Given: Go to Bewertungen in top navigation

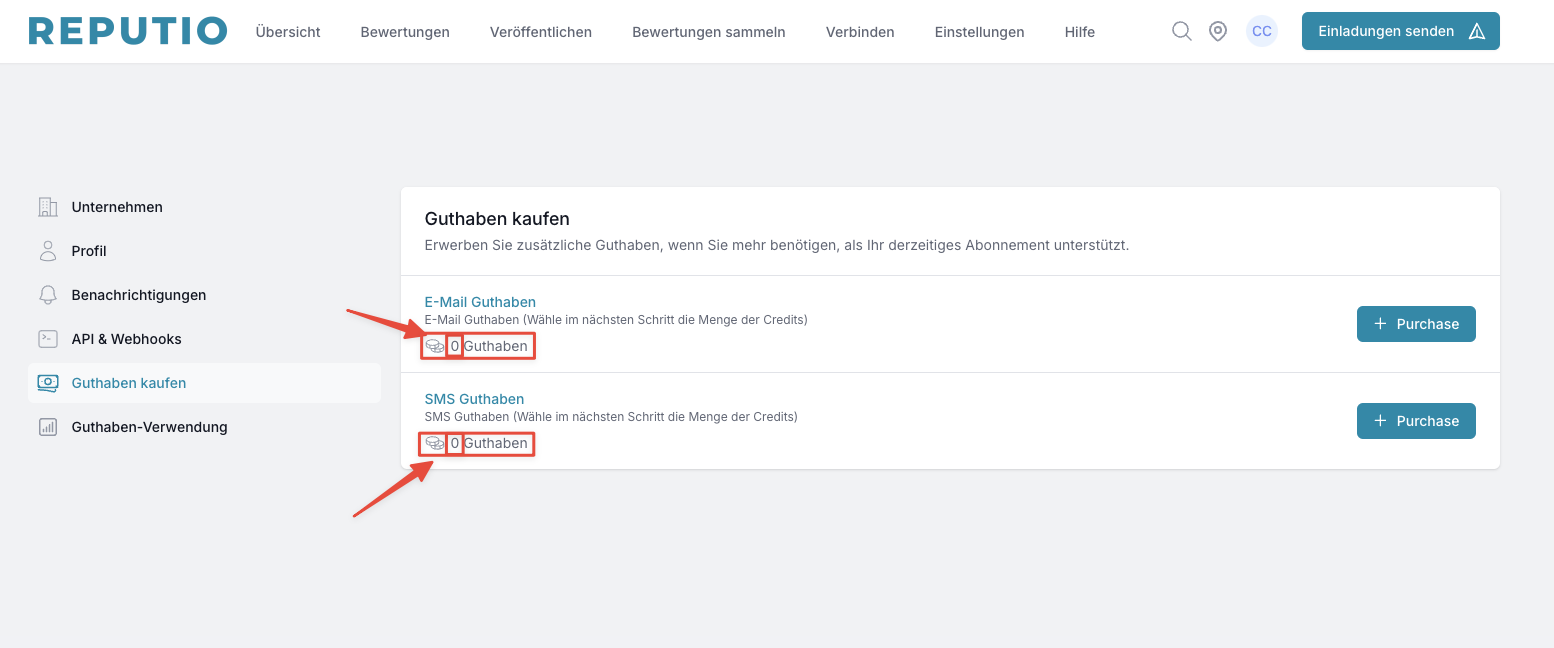Looking at the screenshot, I should point(405,32).
